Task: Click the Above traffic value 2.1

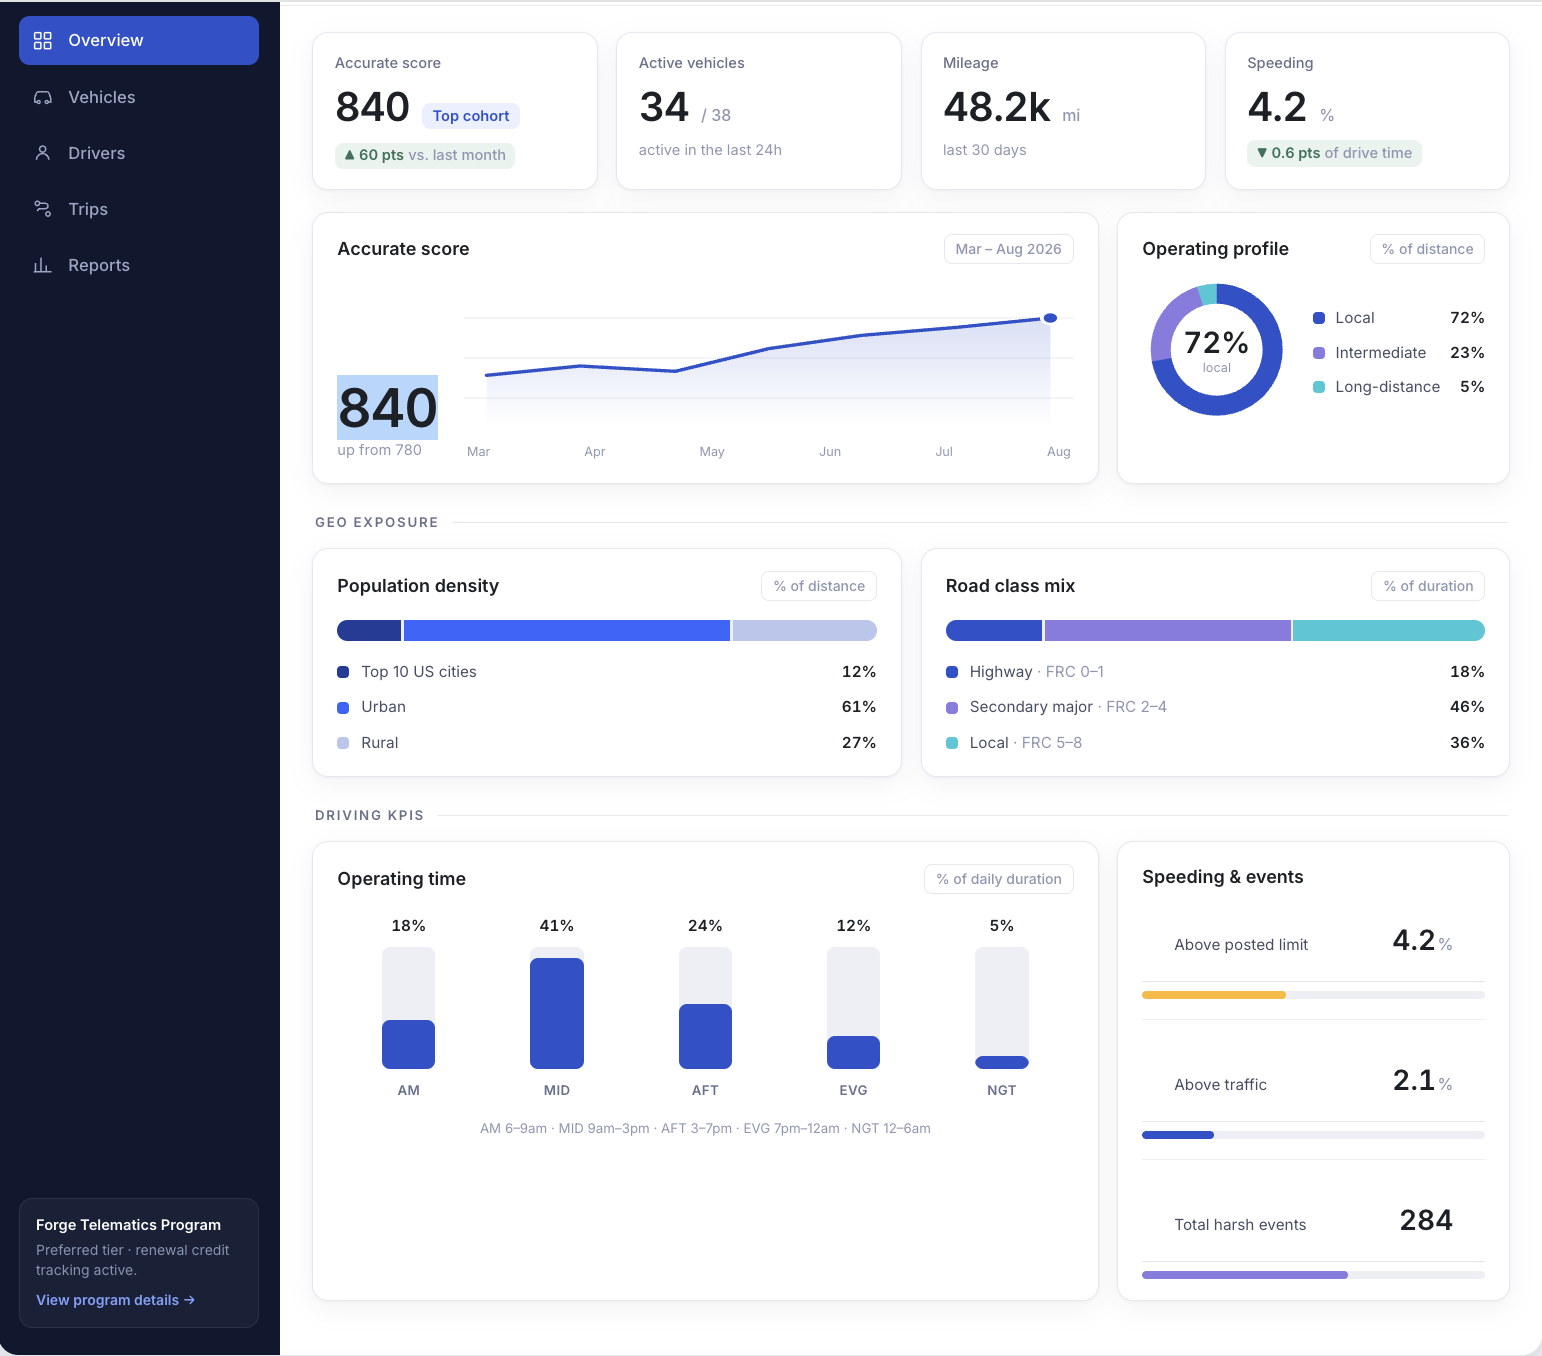Action: (1414, 1080)
